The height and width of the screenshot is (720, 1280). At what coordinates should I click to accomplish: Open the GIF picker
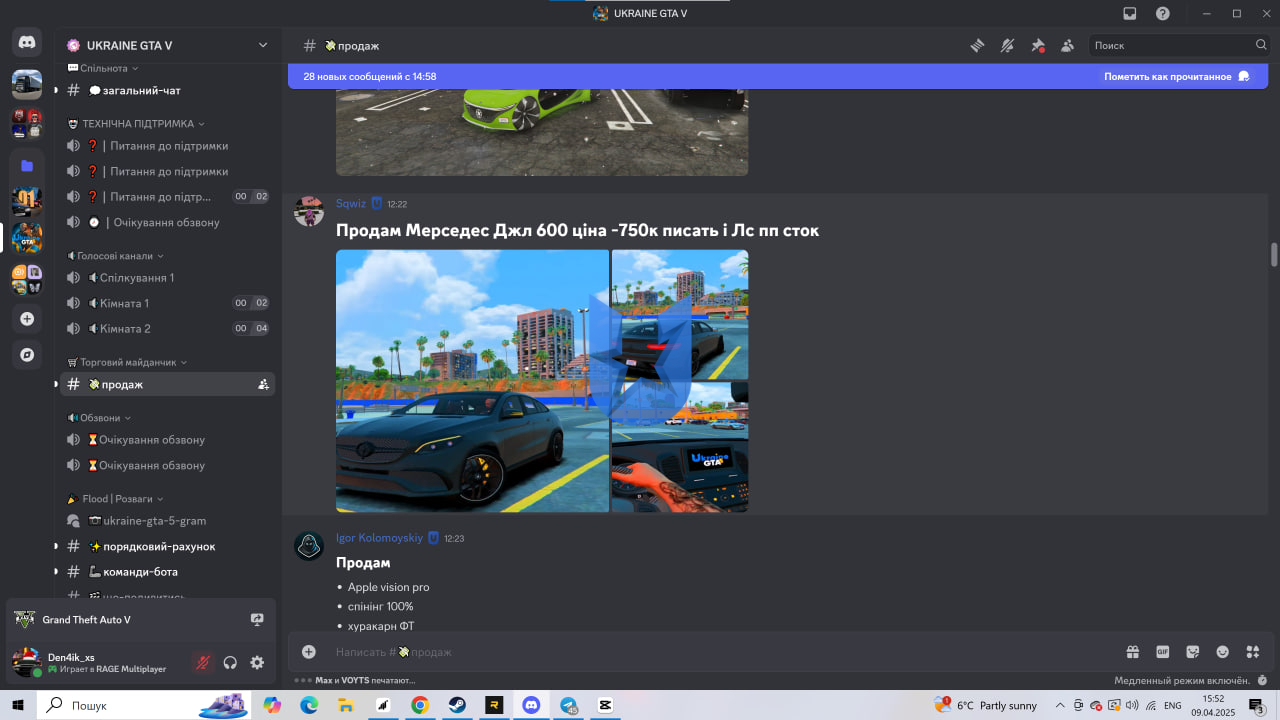click(1163, 652)
